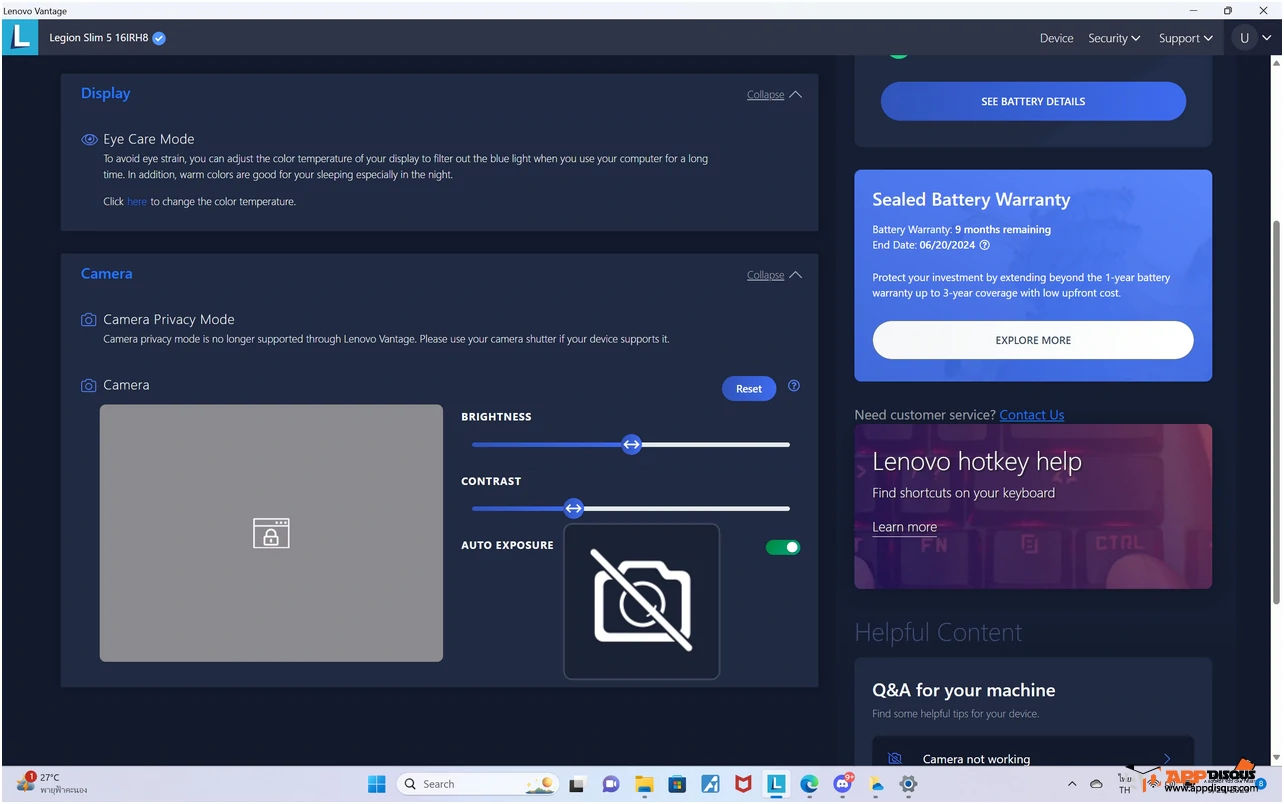Click the Camera Privacy Mode camera icon
This screenshot has width=1284, height=804.
click(89, 320)
